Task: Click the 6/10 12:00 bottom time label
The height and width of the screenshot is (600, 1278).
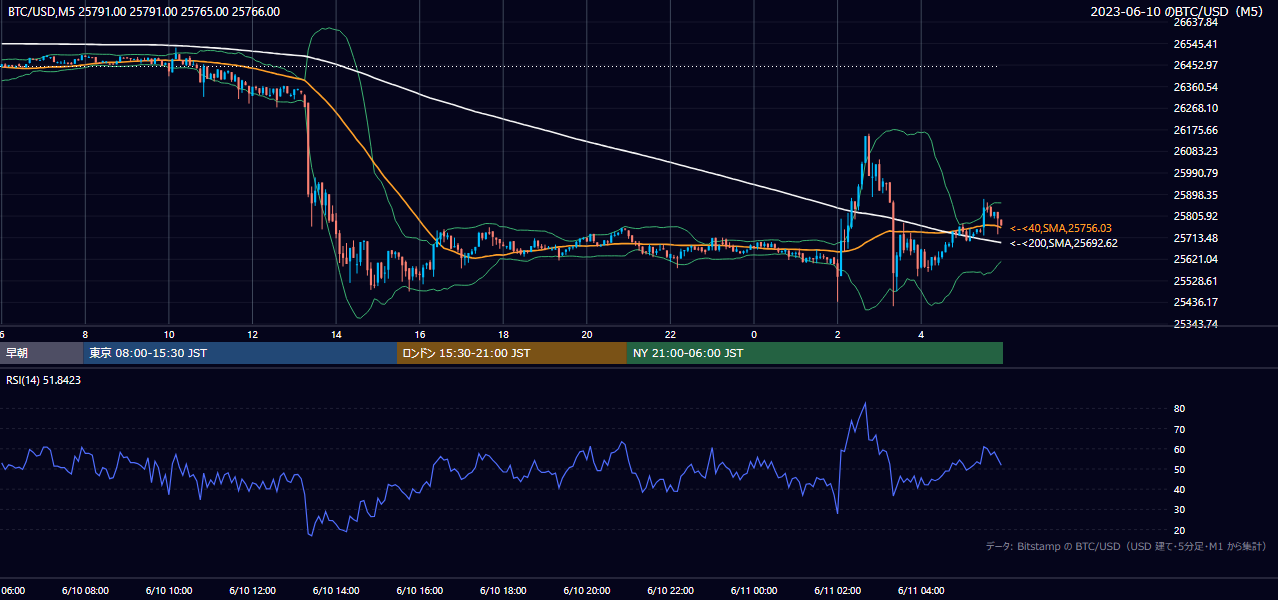Action: (x=253, y=590)
